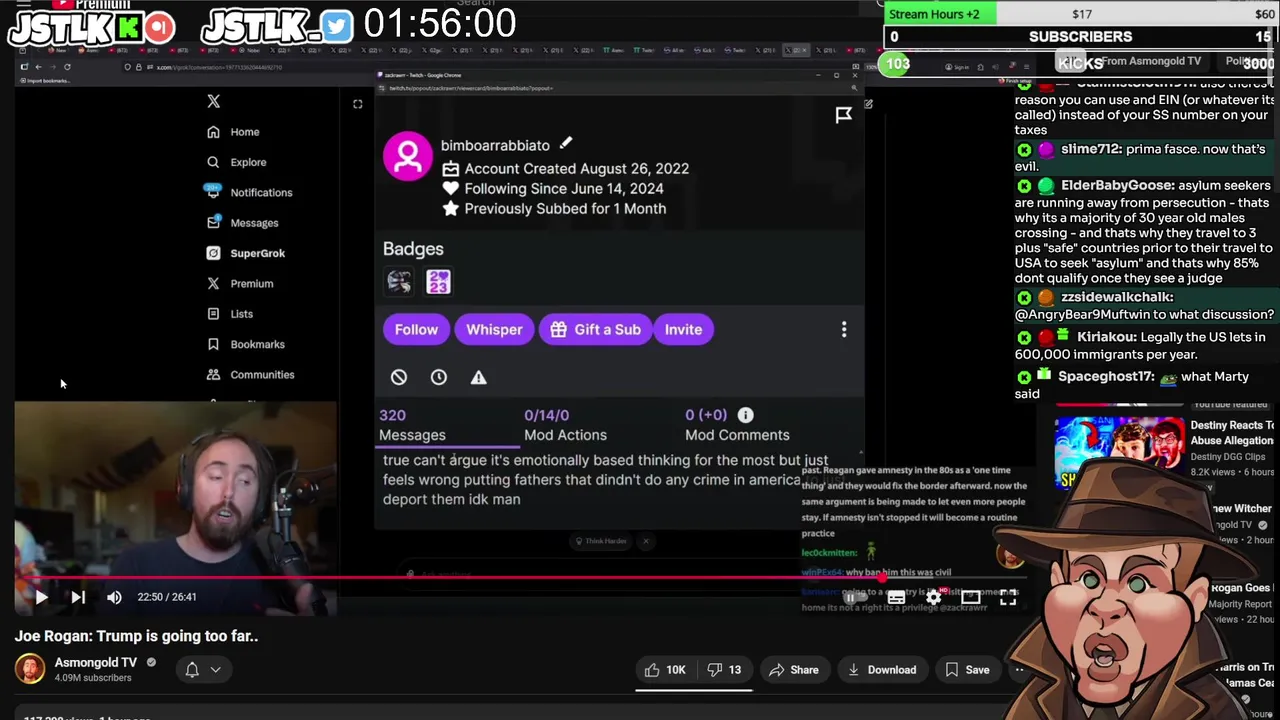Click the pink user avatar on viewer card
The image size is (1280, 720).
point(408,156)
